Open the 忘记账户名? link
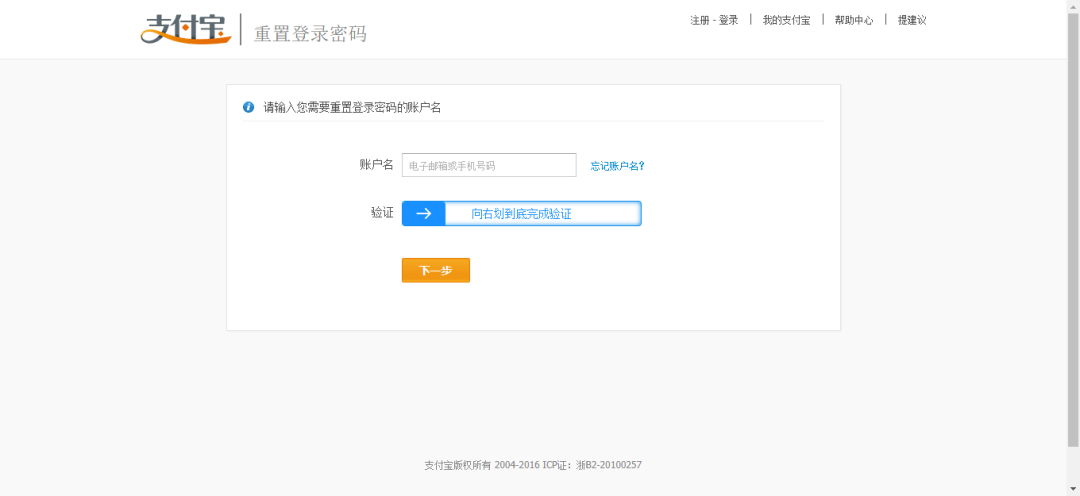1080x496 pixels. tap(617, 166)
